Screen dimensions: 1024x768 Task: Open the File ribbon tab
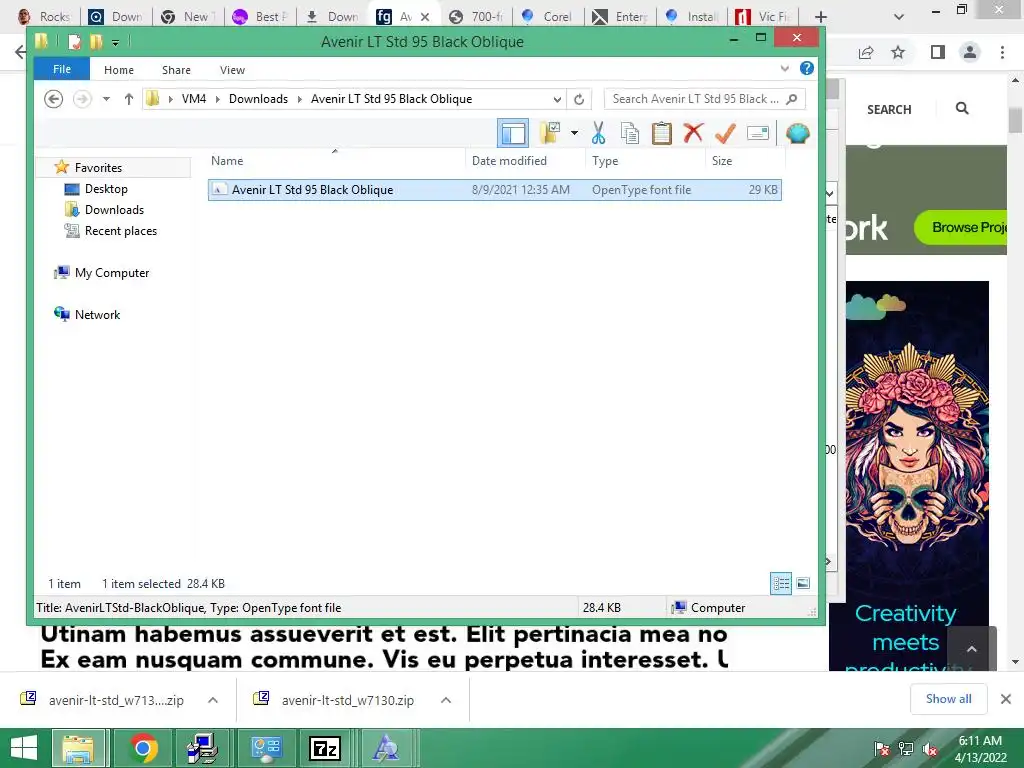coord(62,69)
